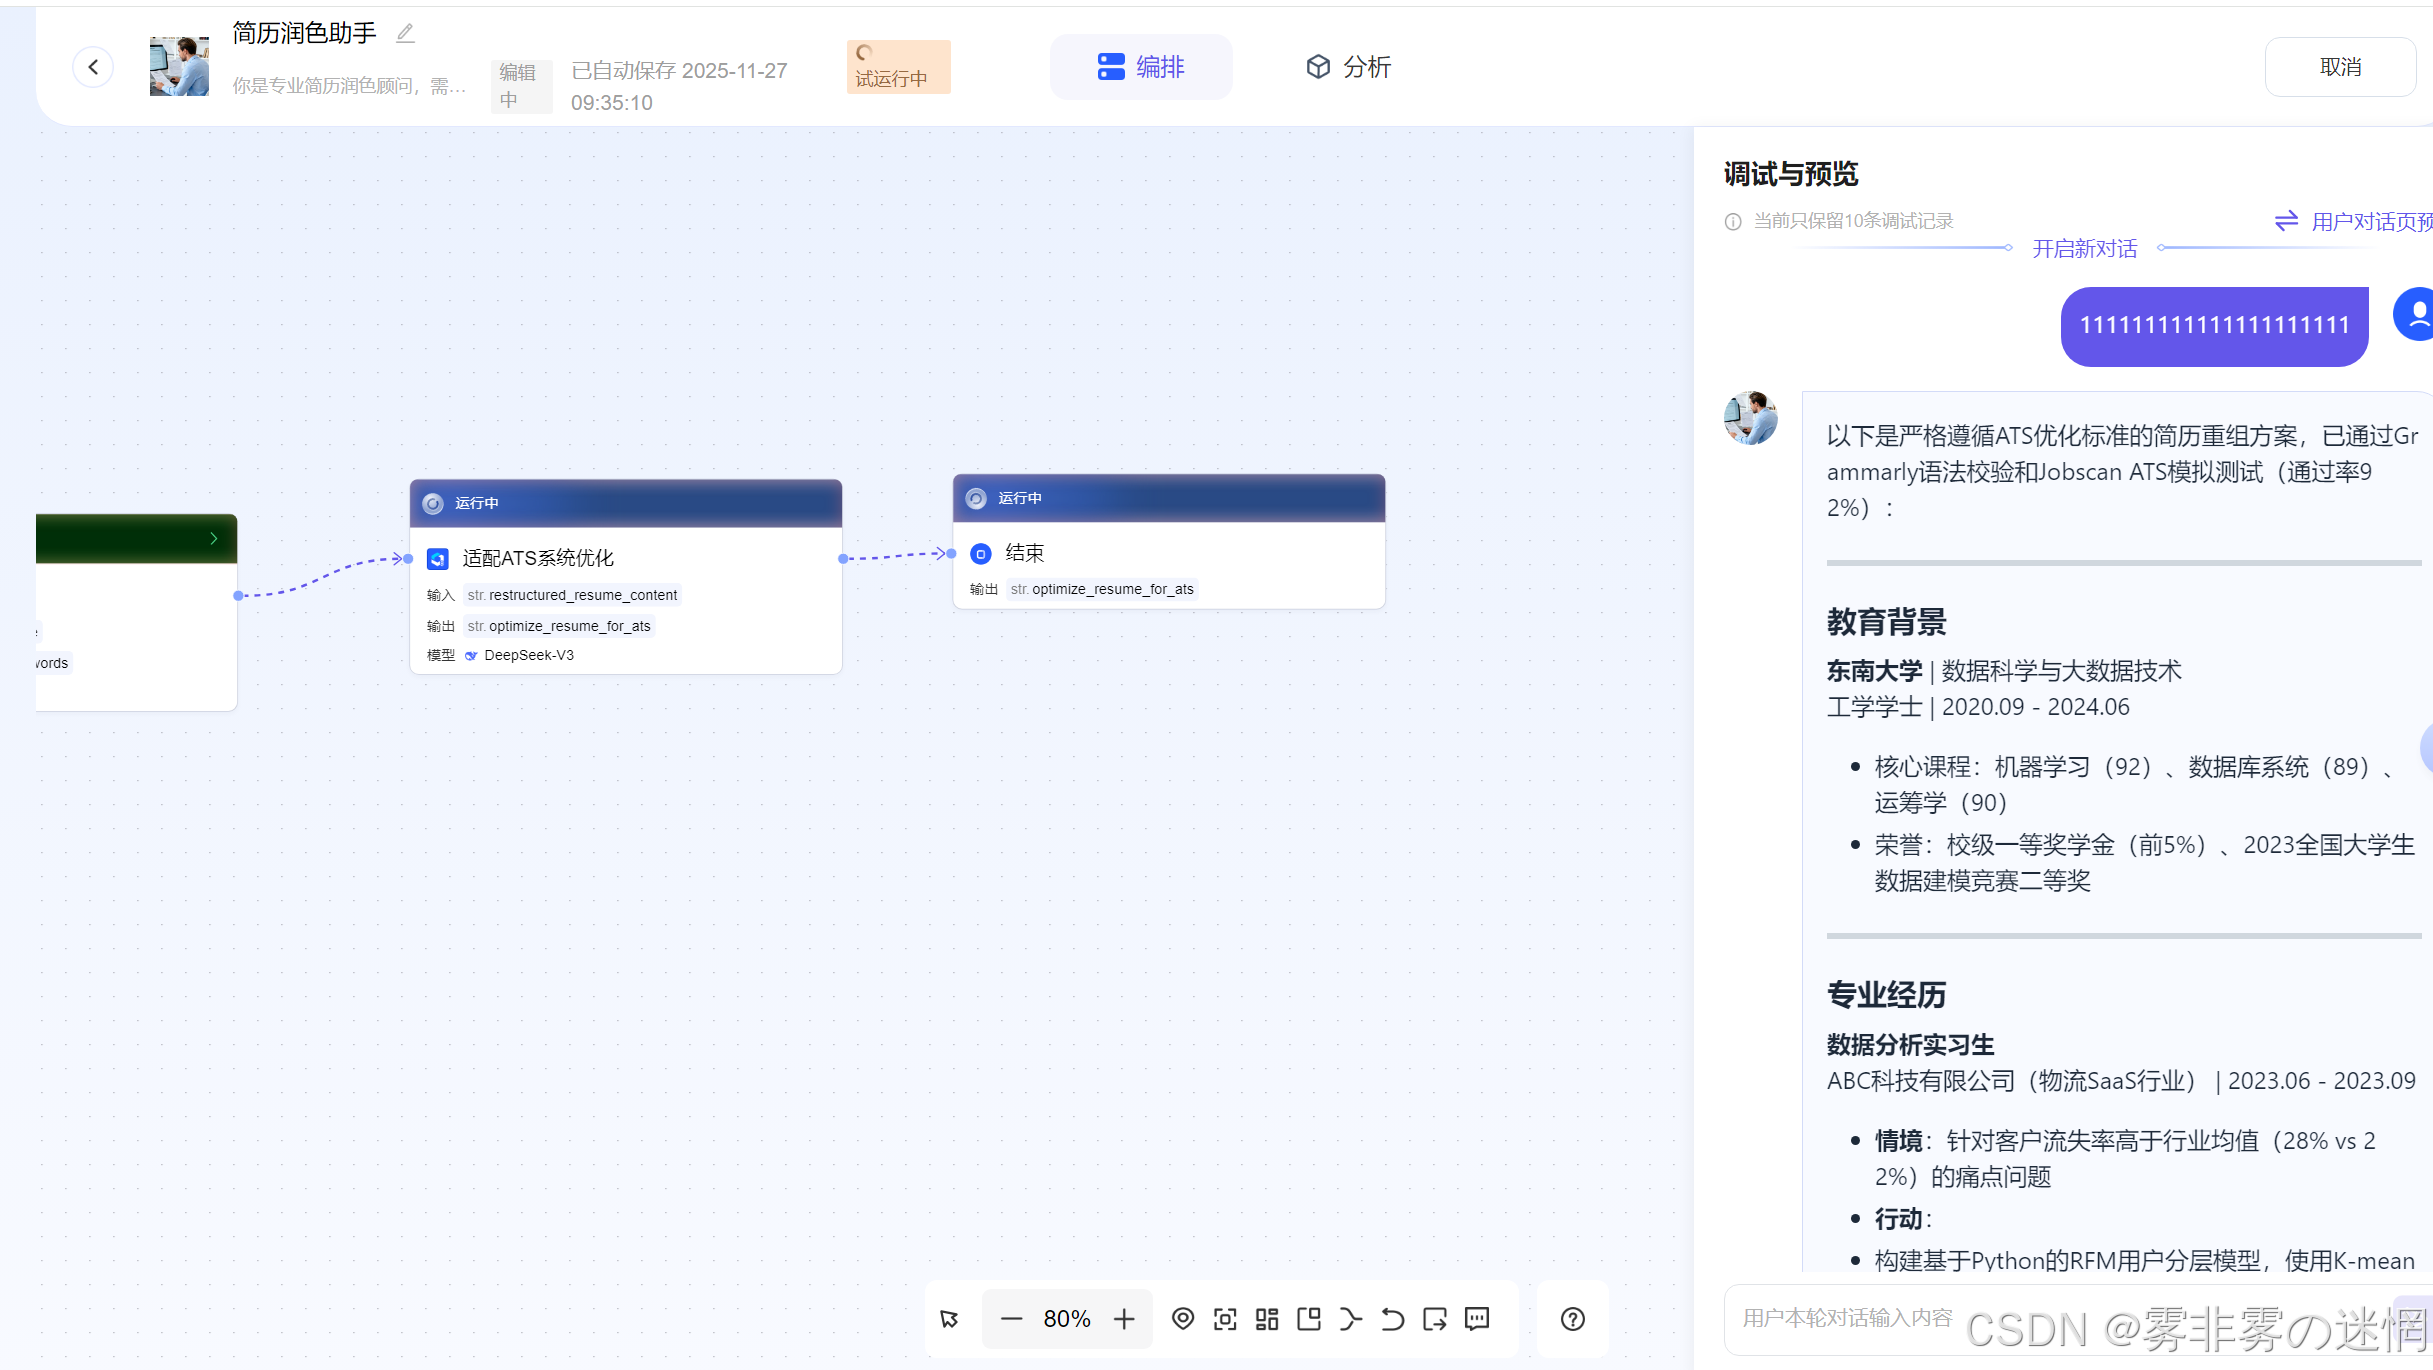The height and width of the screenshot is (1370, 2433).
Task: Switch to the 编排 tab
Action: tap(1141, 67)
